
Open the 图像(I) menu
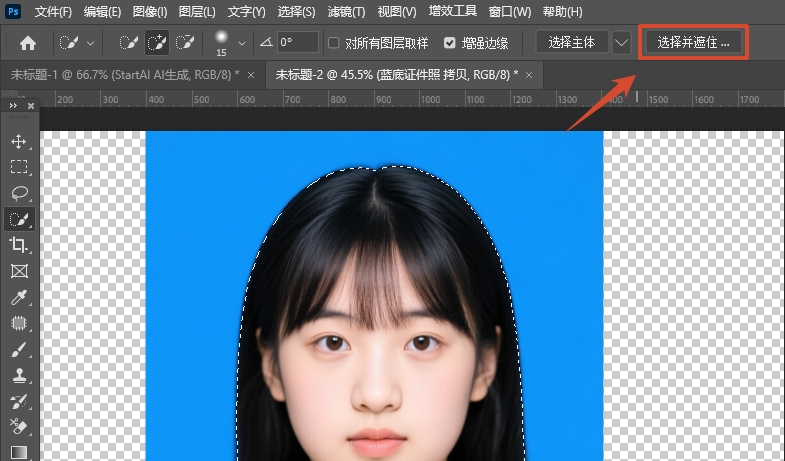click(x=150, y=12)
